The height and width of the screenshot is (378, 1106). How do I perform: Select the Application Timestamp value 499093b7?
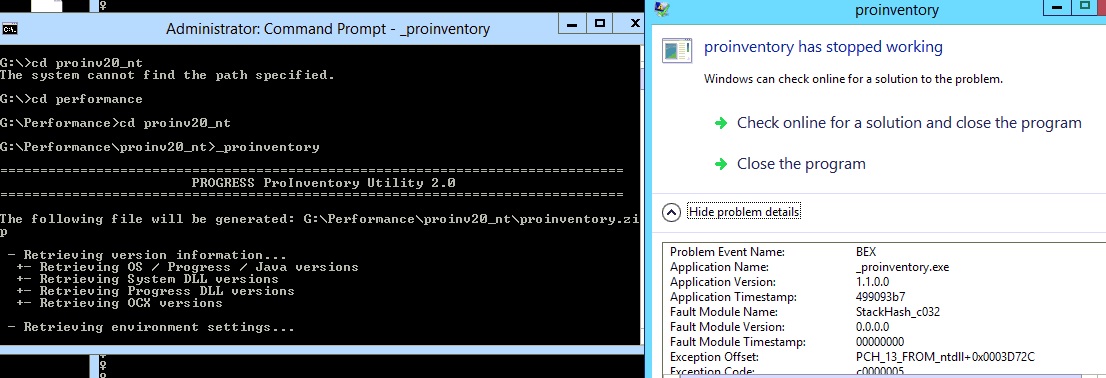point(880,297)
